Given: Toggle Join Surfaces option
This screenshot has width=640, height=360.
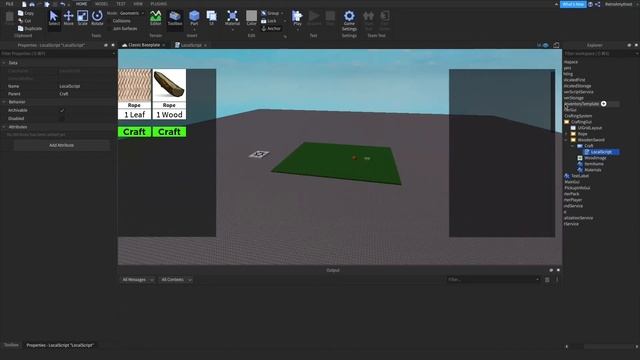Looking at the screenshot, I should tap(125, 29).
